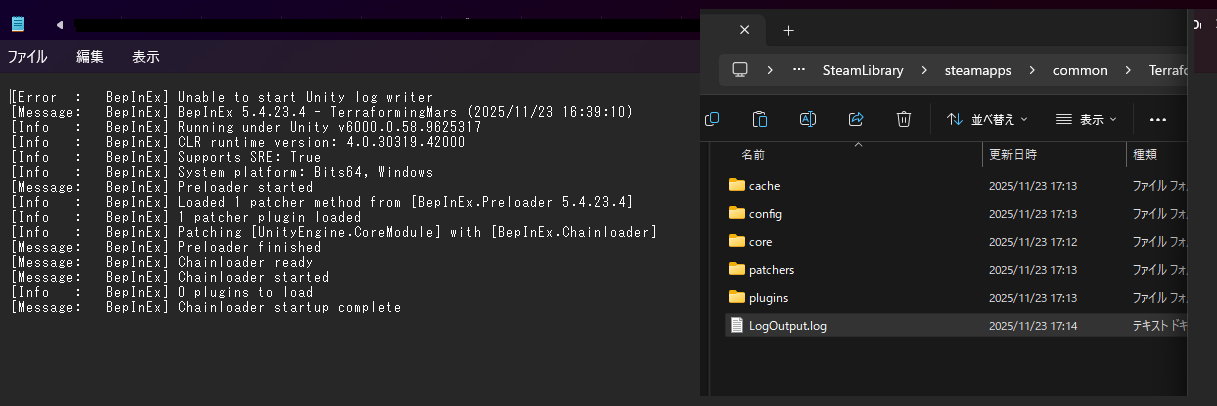
Task: Click the Rename icon in Explorer toolbar
Action: click(x=808, y=119)
